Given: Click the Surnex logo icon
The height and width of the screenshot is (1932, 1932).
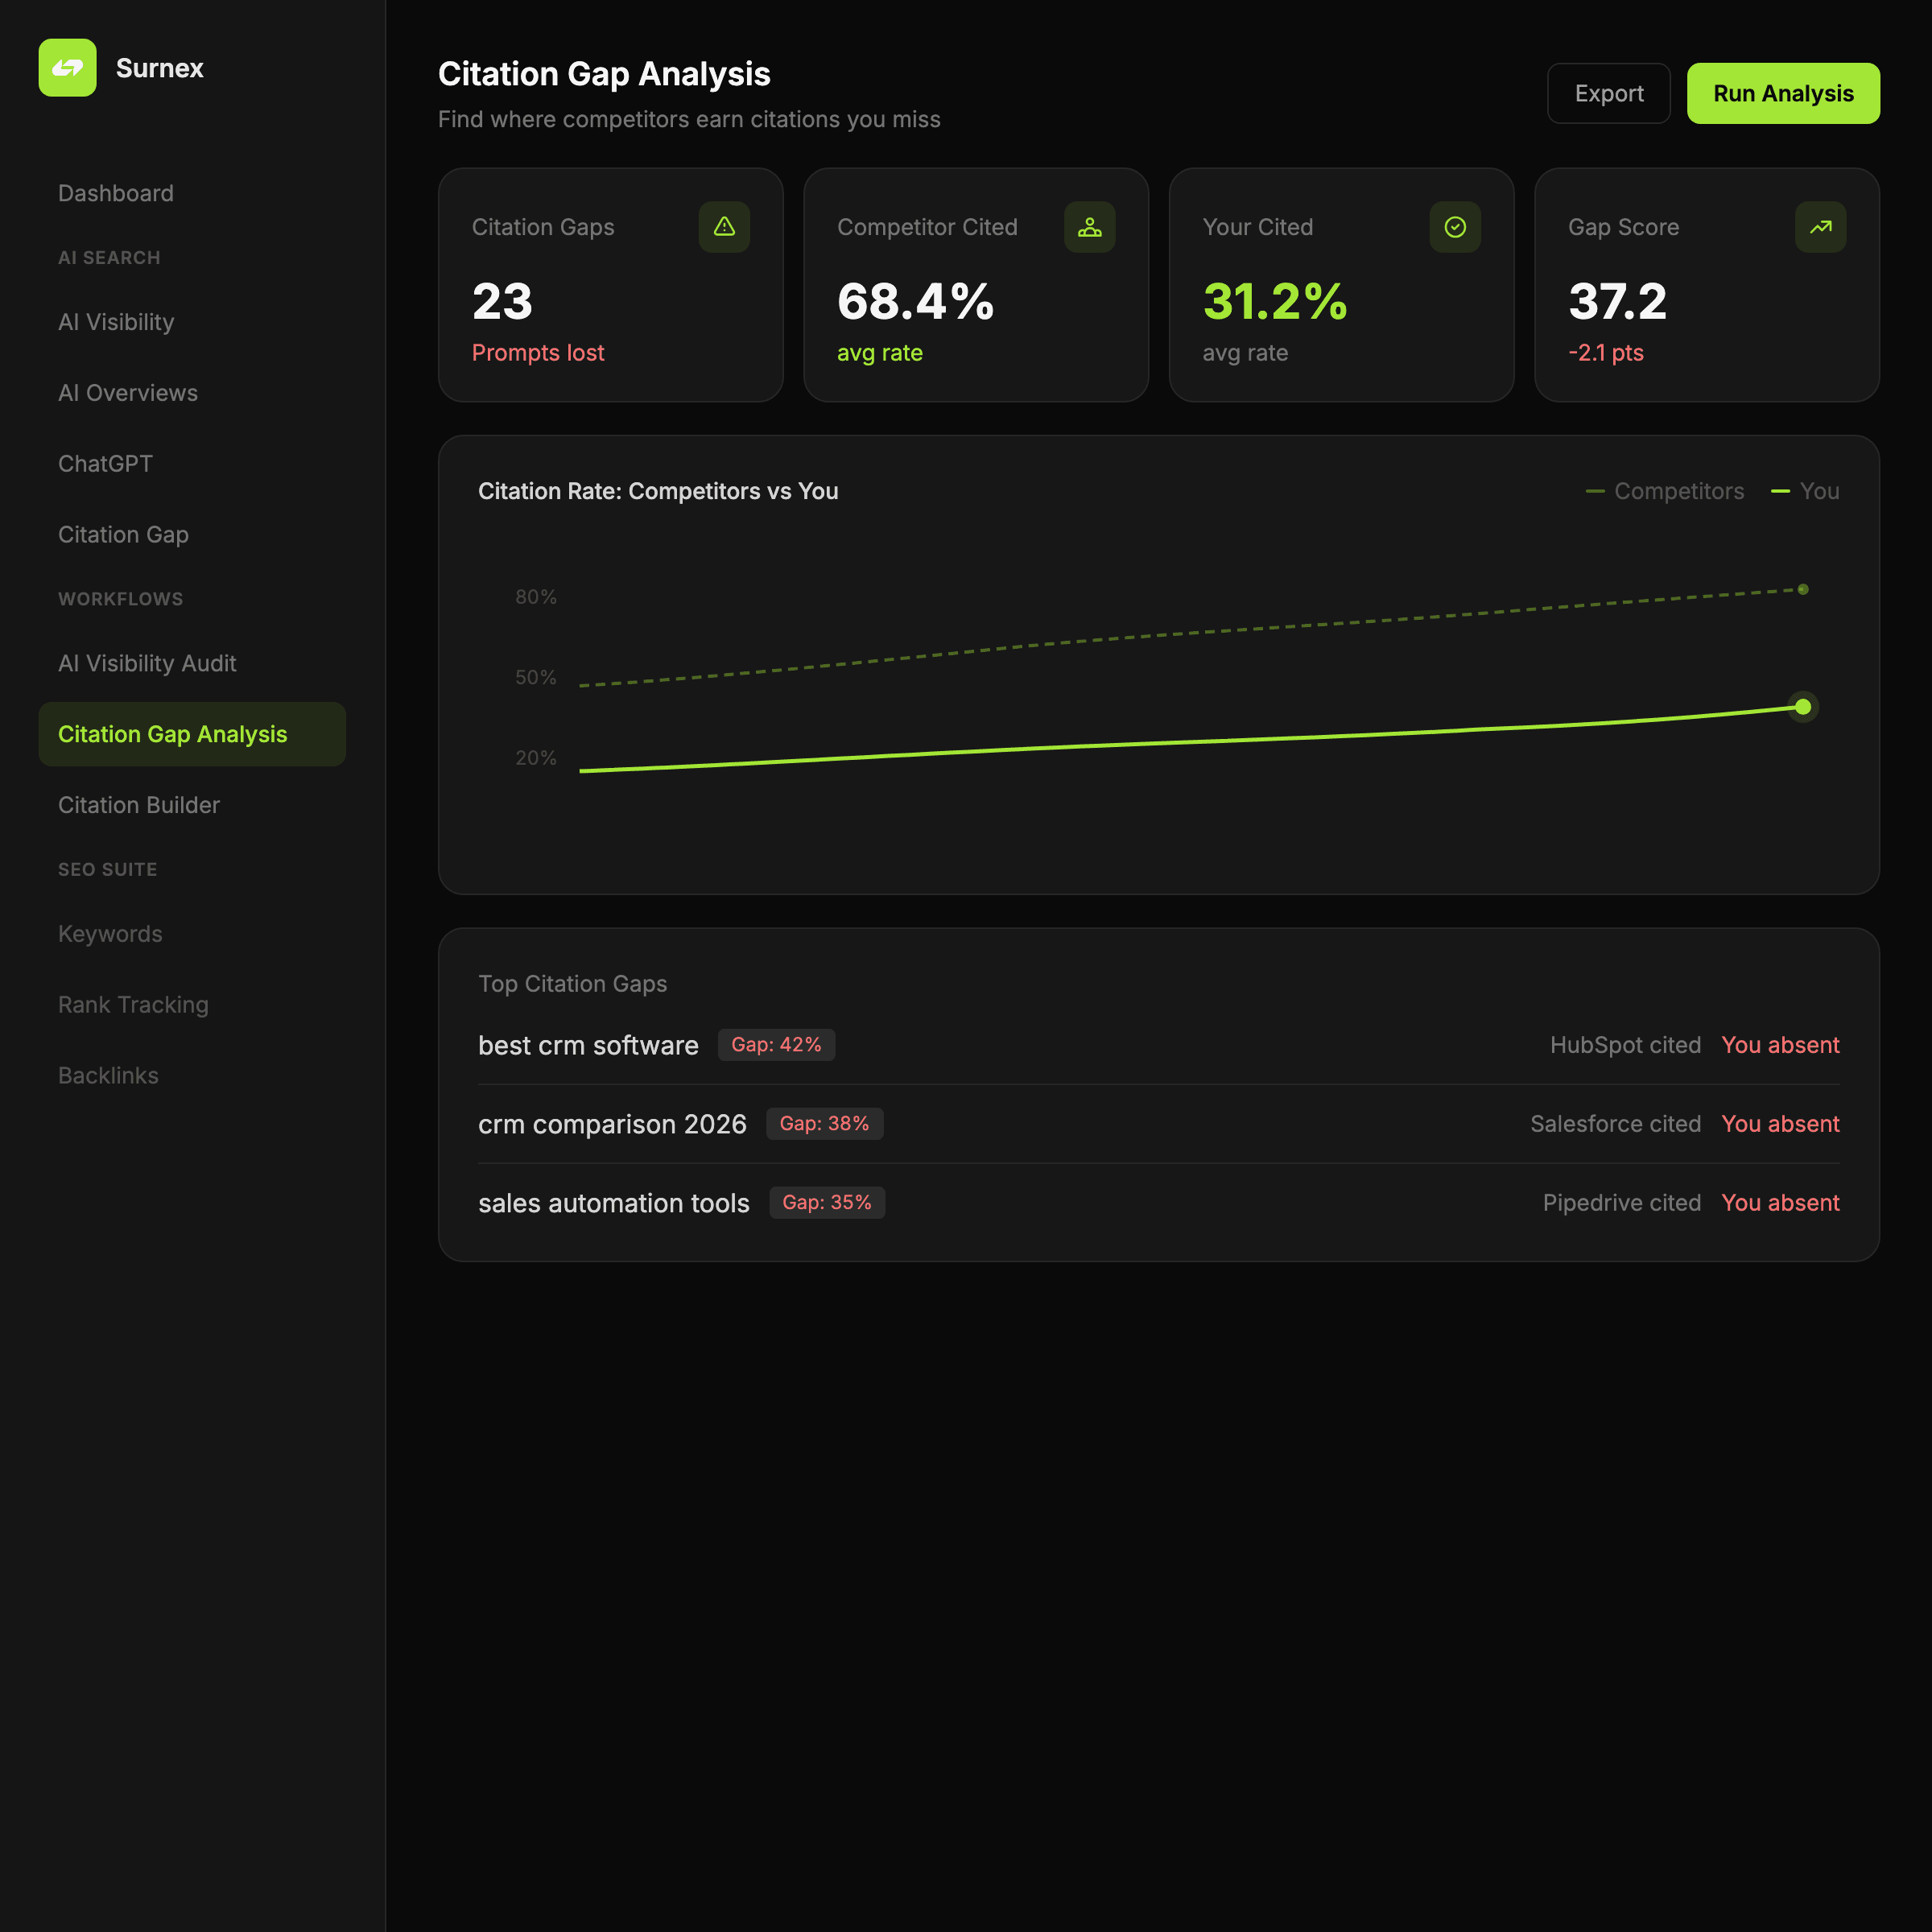Looking at the screenshot, I should pyautogui.click(x=67, y=68).
